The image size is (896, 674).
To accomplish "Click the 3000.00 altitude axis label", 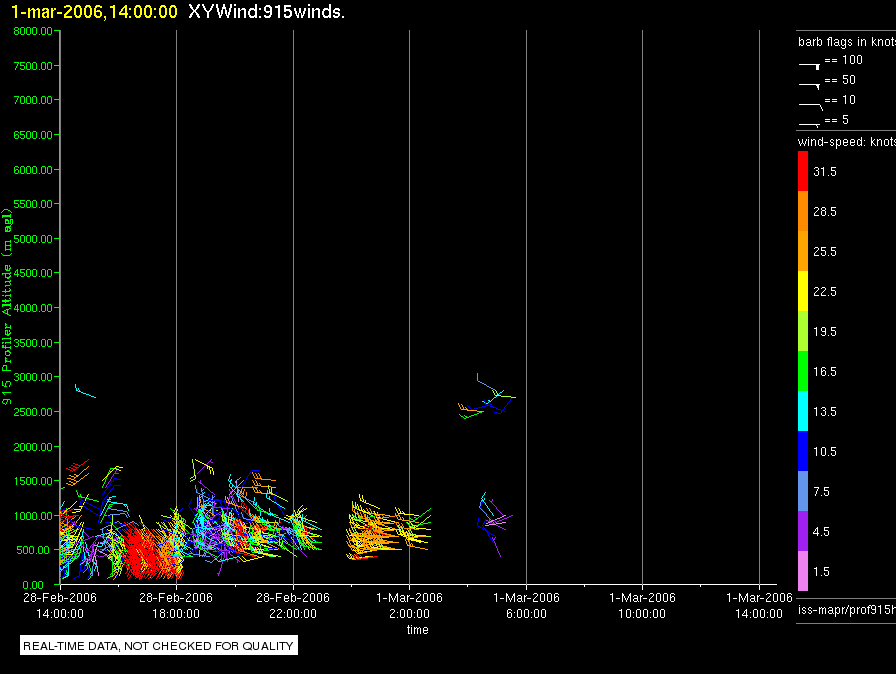I will (x=33, y=377).
